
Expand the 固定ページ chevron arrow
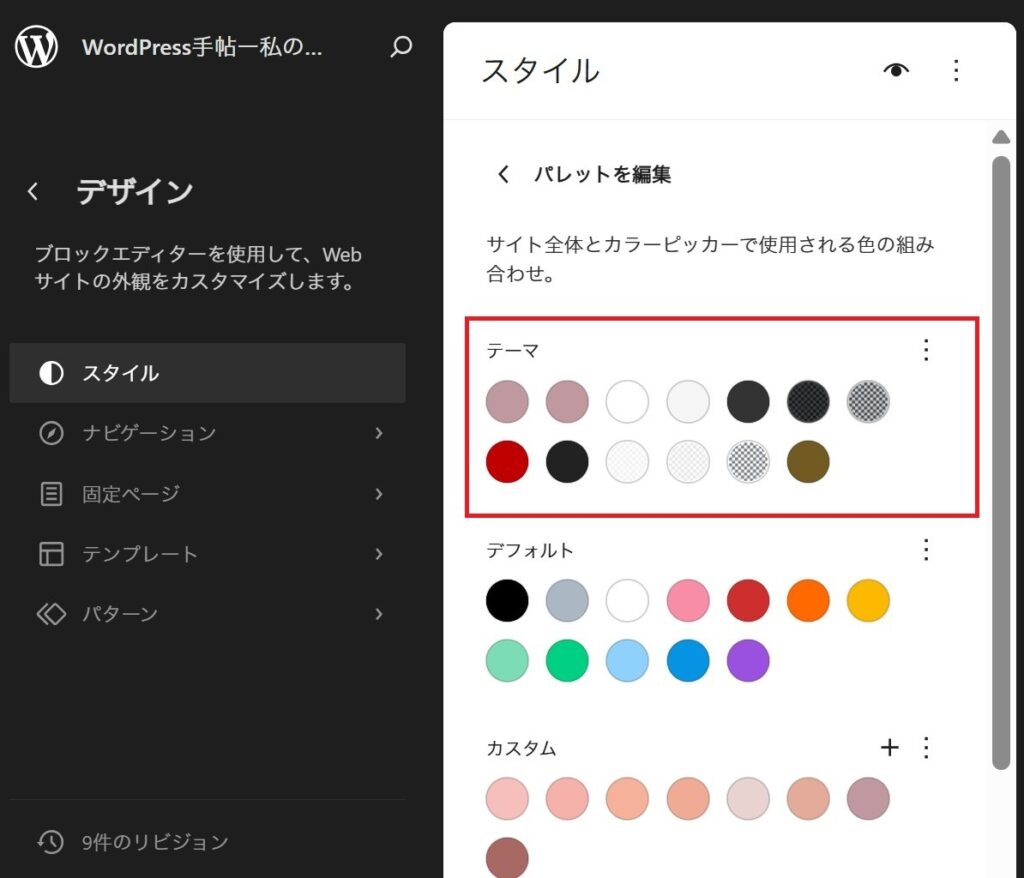pyautogui.click(x=379, y=494)
